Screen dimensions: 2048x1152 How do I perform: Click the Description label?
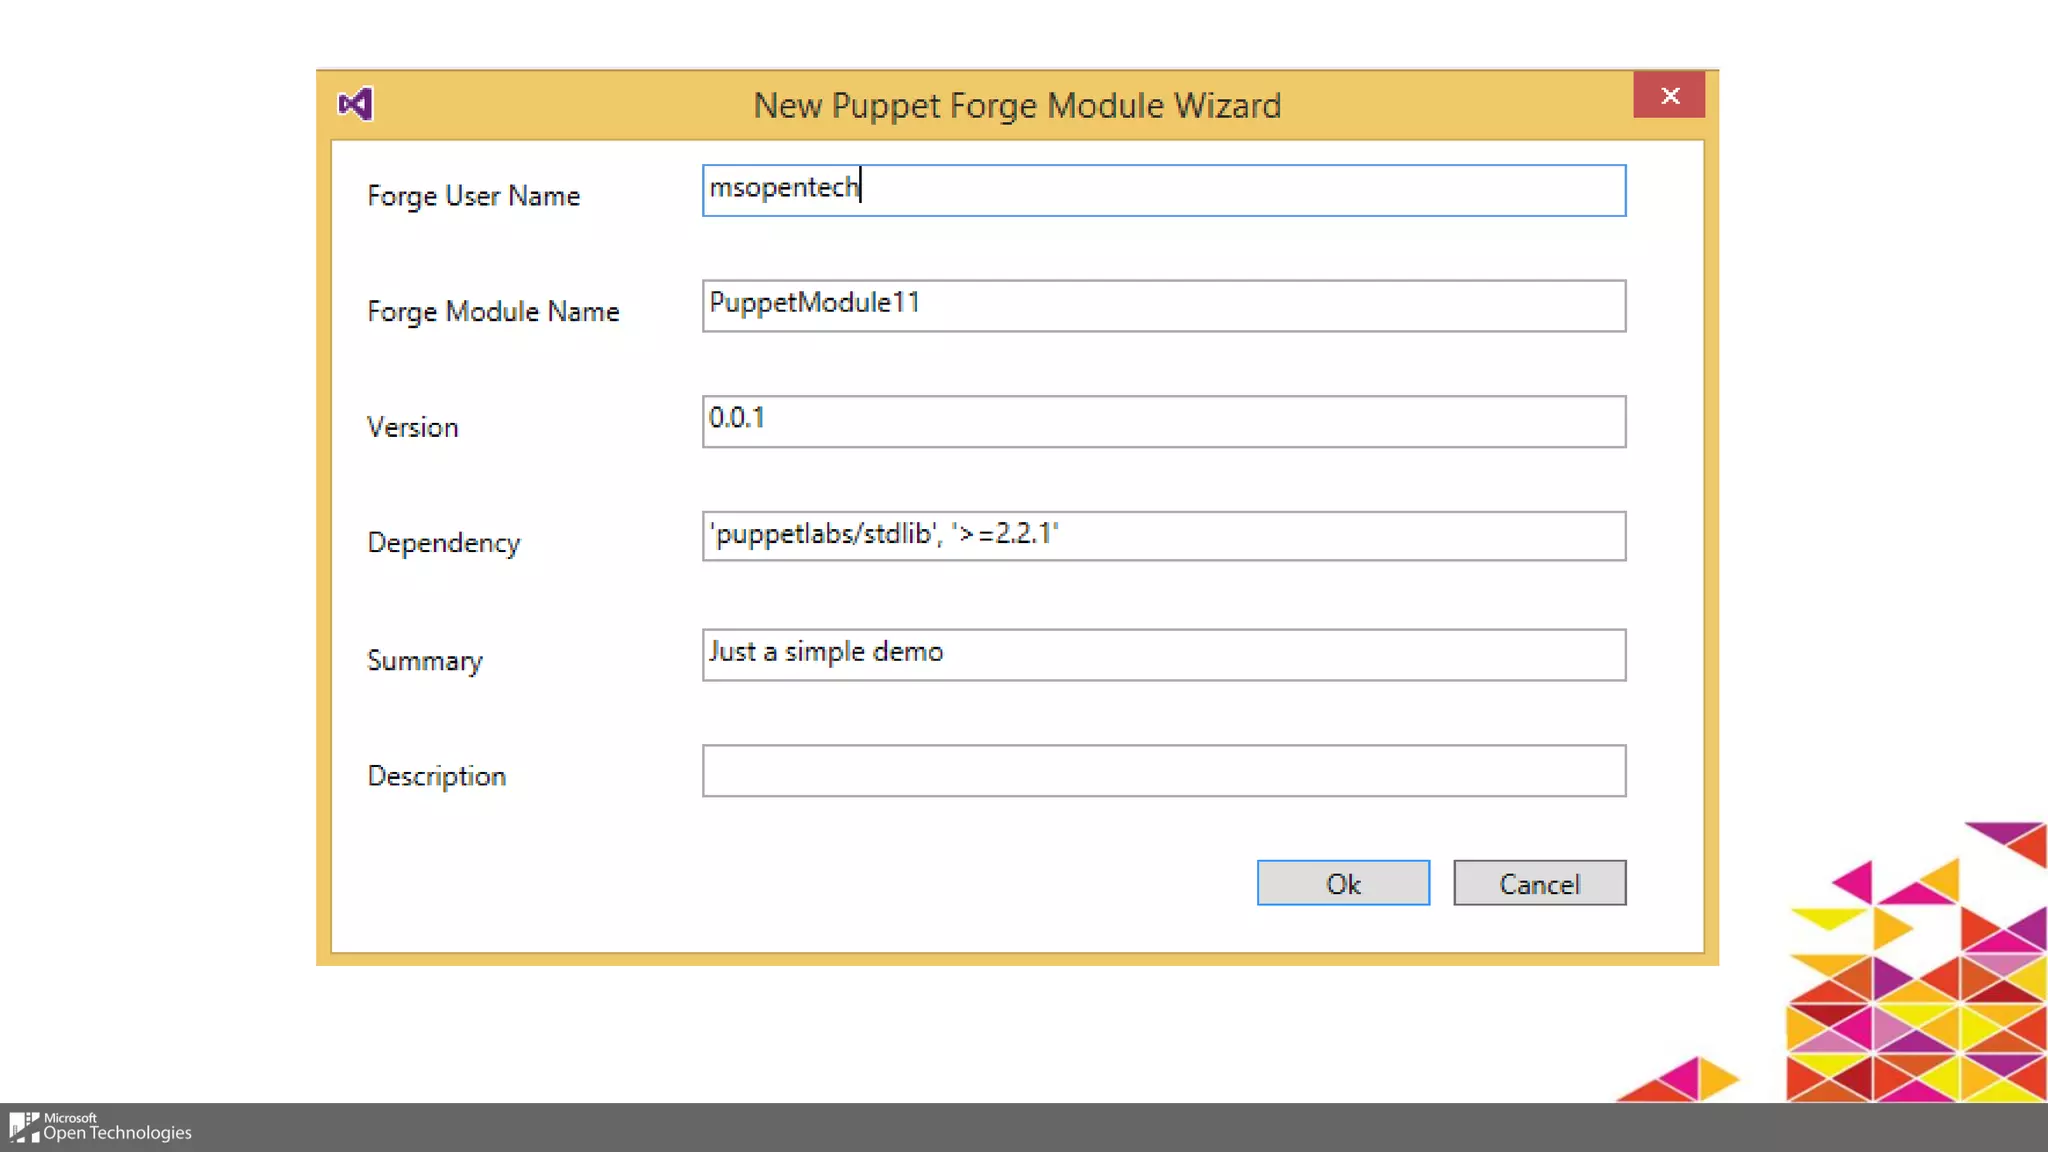tap(436, 776)
